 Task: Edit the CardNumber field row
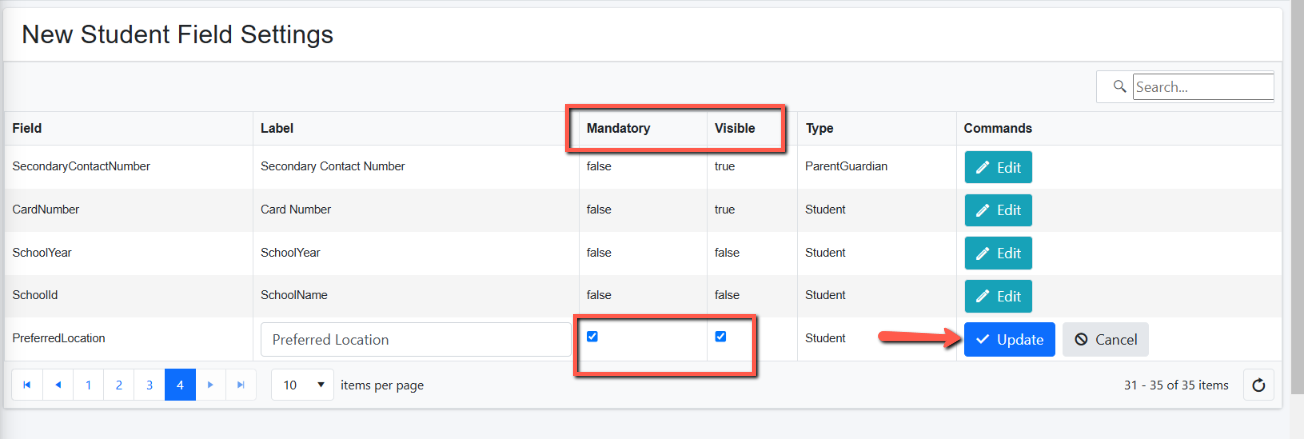coord(998,210)
